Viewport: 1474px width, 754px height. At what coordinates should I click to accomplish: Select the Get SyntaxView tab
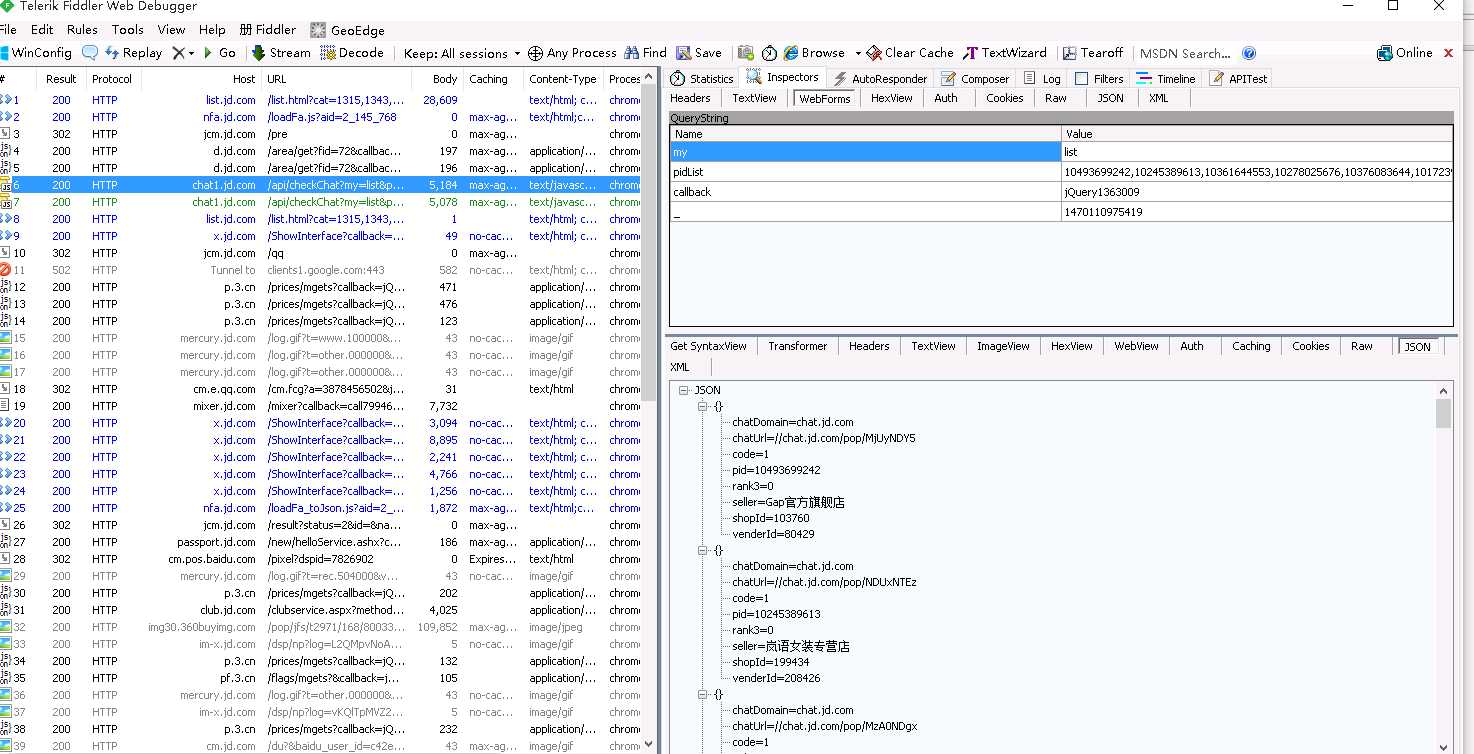[x=708, y=346]
